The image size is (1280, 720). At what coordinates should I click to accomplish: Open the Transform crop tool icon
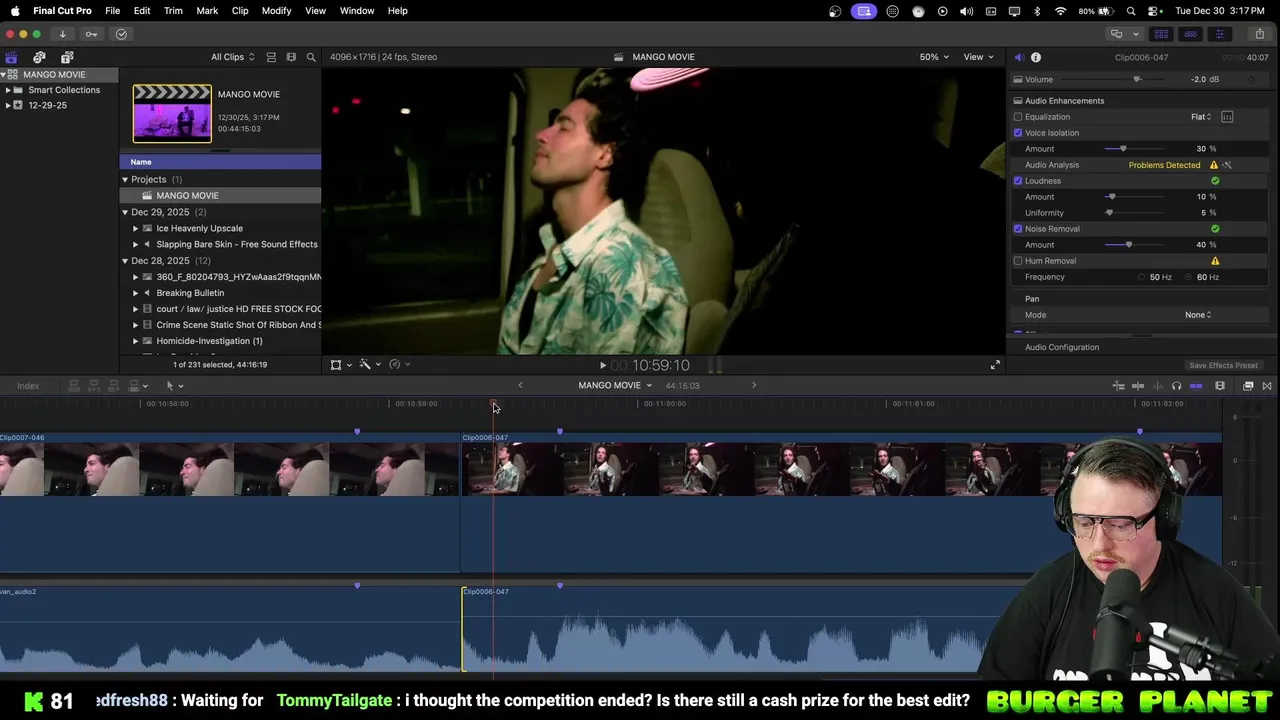336,365
